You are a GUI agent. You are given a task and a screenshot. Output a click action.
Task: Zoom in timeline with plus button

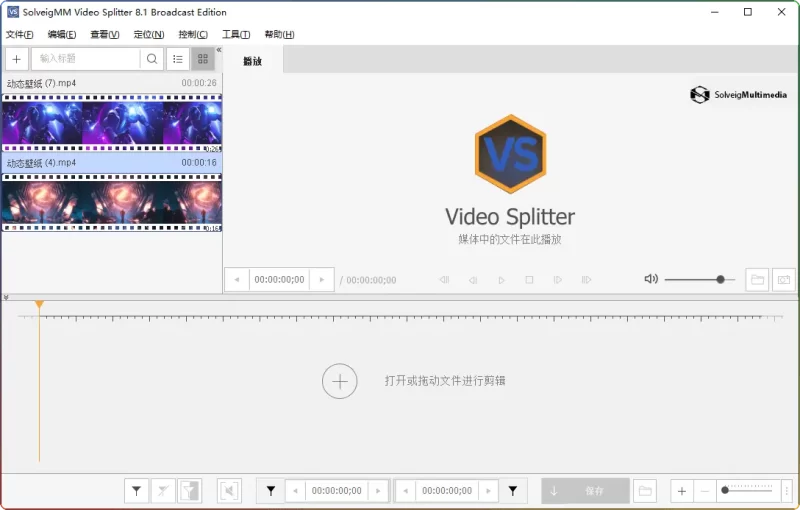click(x=682, y=491)
